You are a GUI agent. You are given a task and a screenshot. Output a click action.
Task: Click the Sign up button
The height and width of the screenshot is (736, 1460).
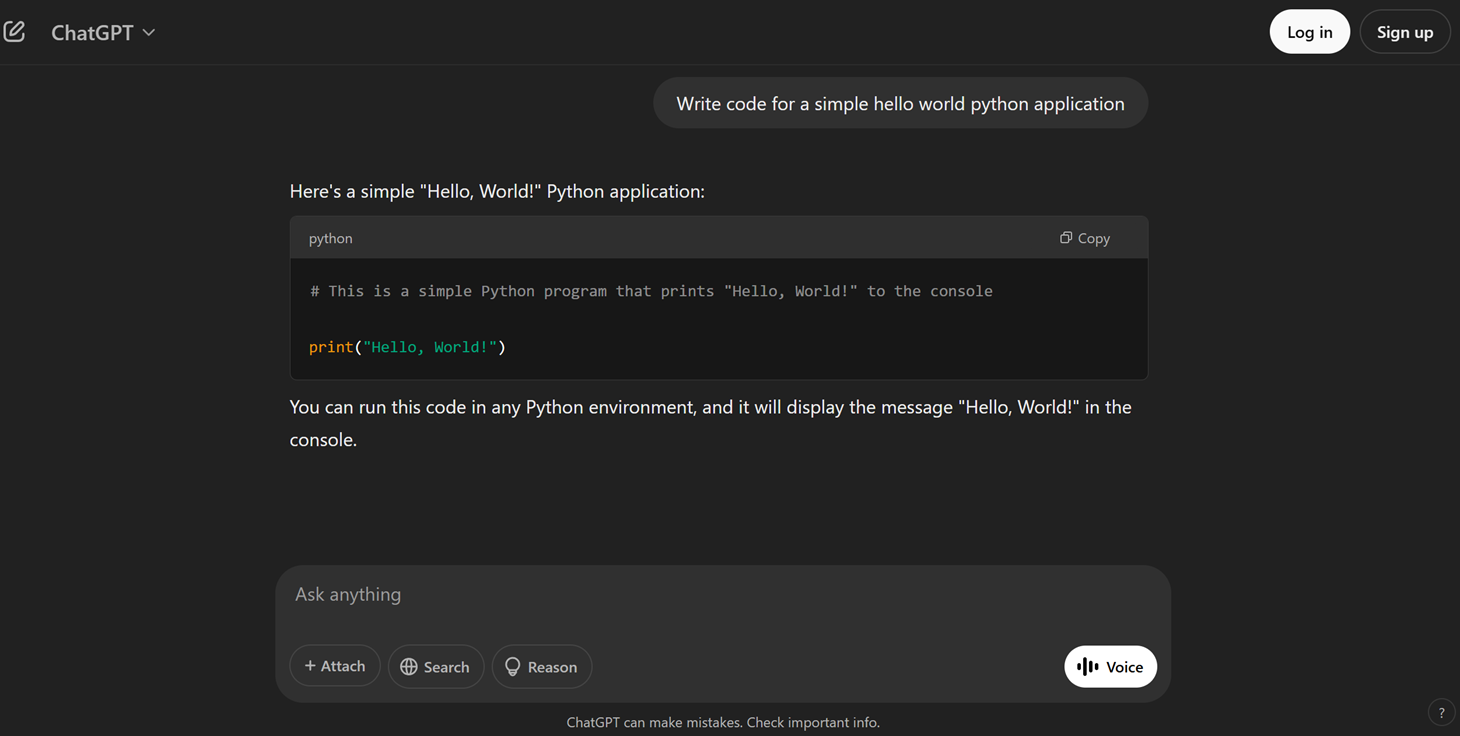point(1404,31)
